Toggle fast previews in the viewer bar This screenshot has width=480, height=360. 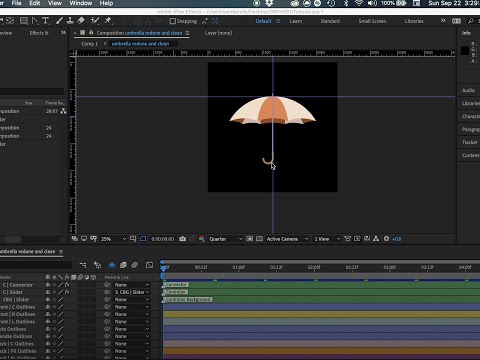357,239
